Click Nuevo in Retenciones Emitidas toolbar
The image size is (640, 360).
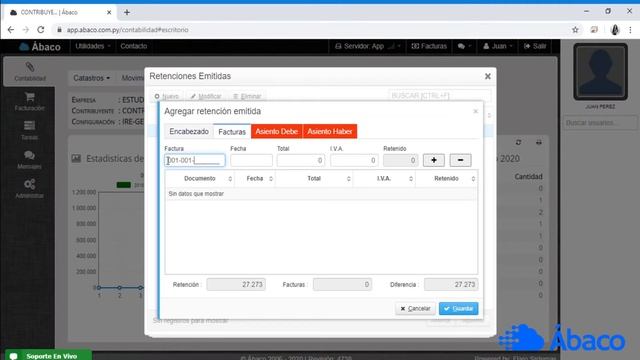(167, 96)
